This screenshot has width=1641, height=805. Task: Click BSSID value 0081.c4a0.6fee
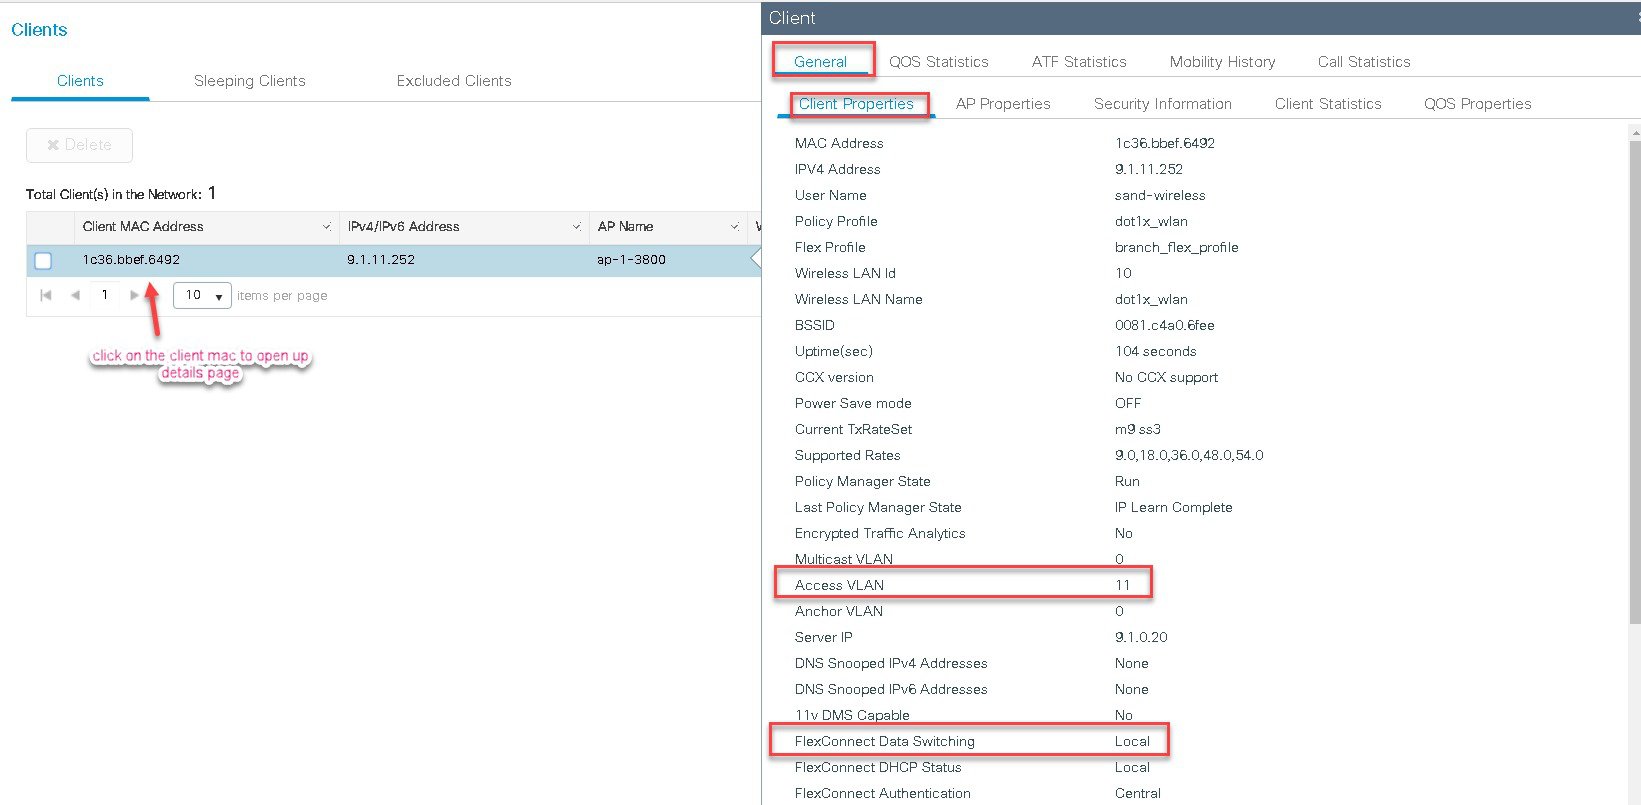(1164, 326)
